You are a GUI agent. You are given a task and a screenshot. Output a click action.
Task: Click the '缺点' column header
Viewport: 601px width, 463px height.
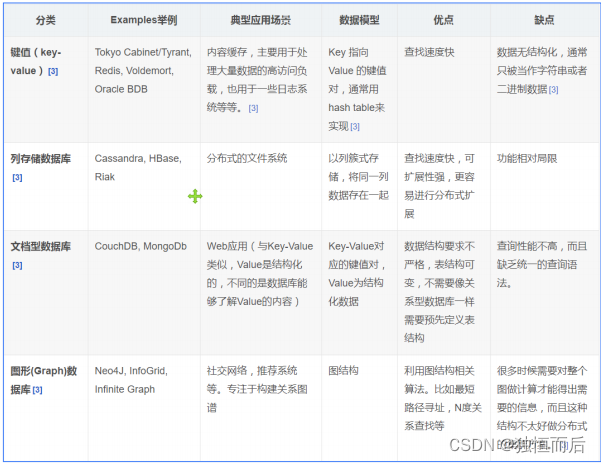(544, 20)
